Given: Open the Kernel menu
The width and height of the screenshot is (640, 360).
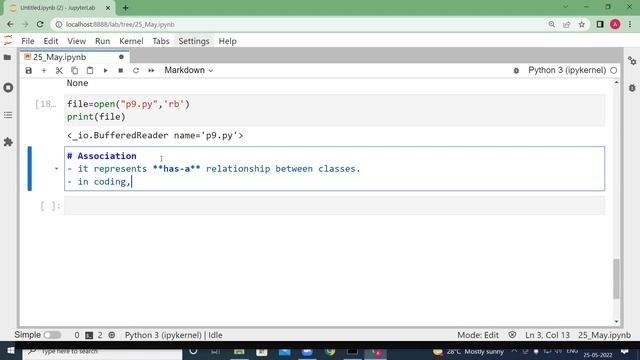Looking at the screenshot, I should pyautogui.click(x=131, y=41).
